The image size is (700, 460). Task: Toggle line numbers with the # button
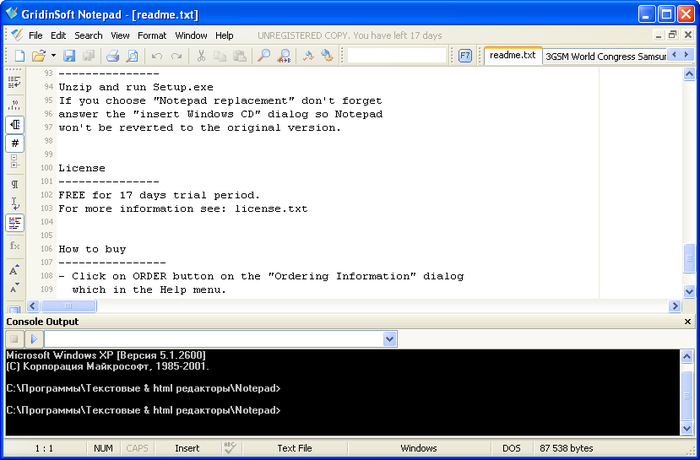point(15,143)
